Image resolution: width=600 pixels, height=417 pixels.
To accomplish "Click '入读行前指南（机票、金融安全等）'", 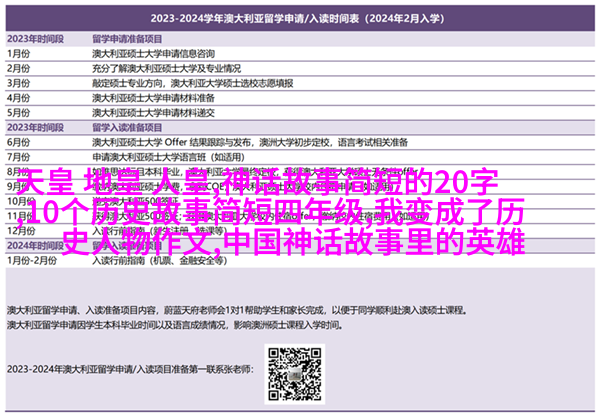I will pyautogui.click(x=160, y=261).
